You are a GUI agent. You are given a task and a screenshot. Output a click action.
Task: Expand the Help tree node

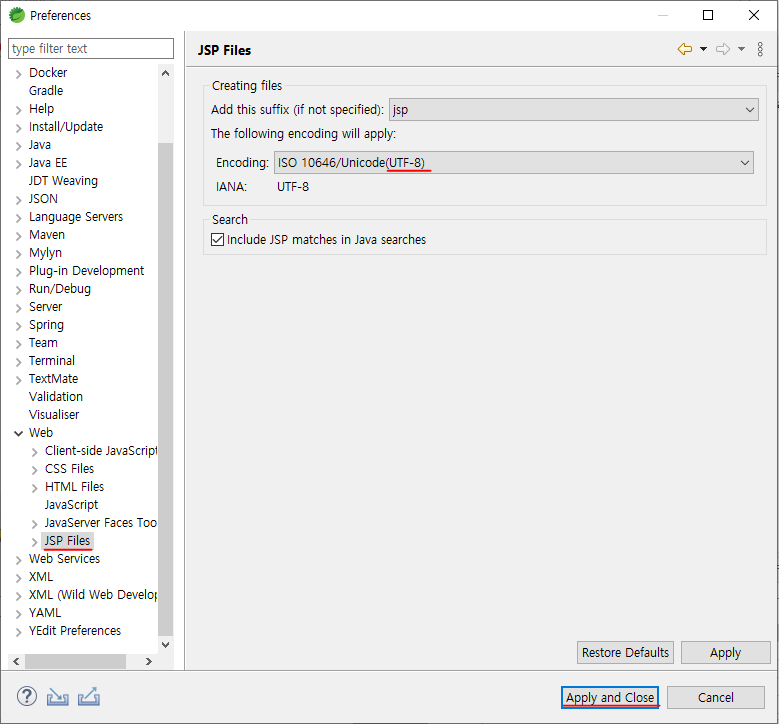(18, 110)
